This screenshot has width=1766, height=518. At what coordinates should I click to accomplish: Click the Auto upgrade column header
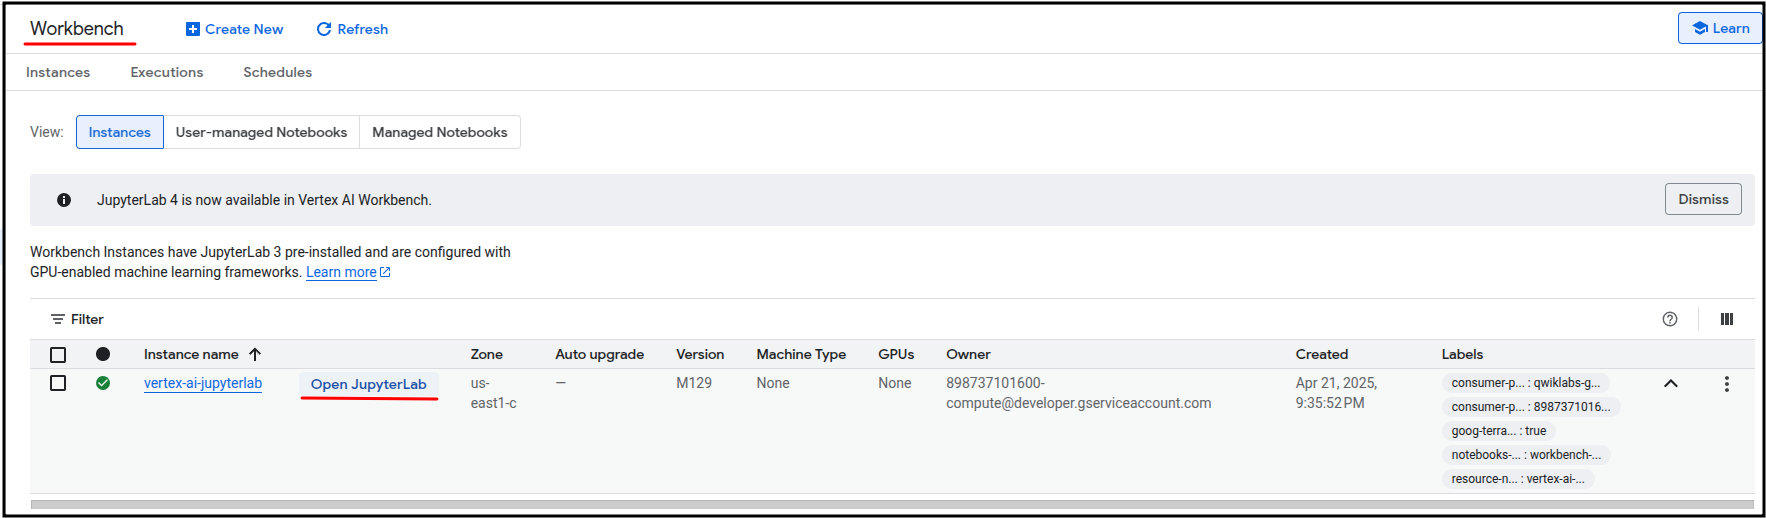point(600,354)
